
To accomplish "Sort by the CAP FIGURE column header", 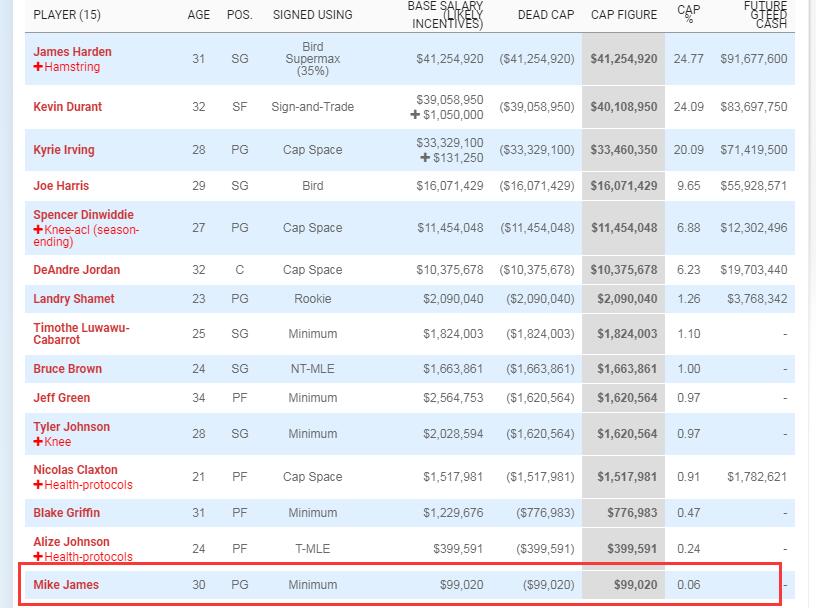I will click(x=624, y=15).
